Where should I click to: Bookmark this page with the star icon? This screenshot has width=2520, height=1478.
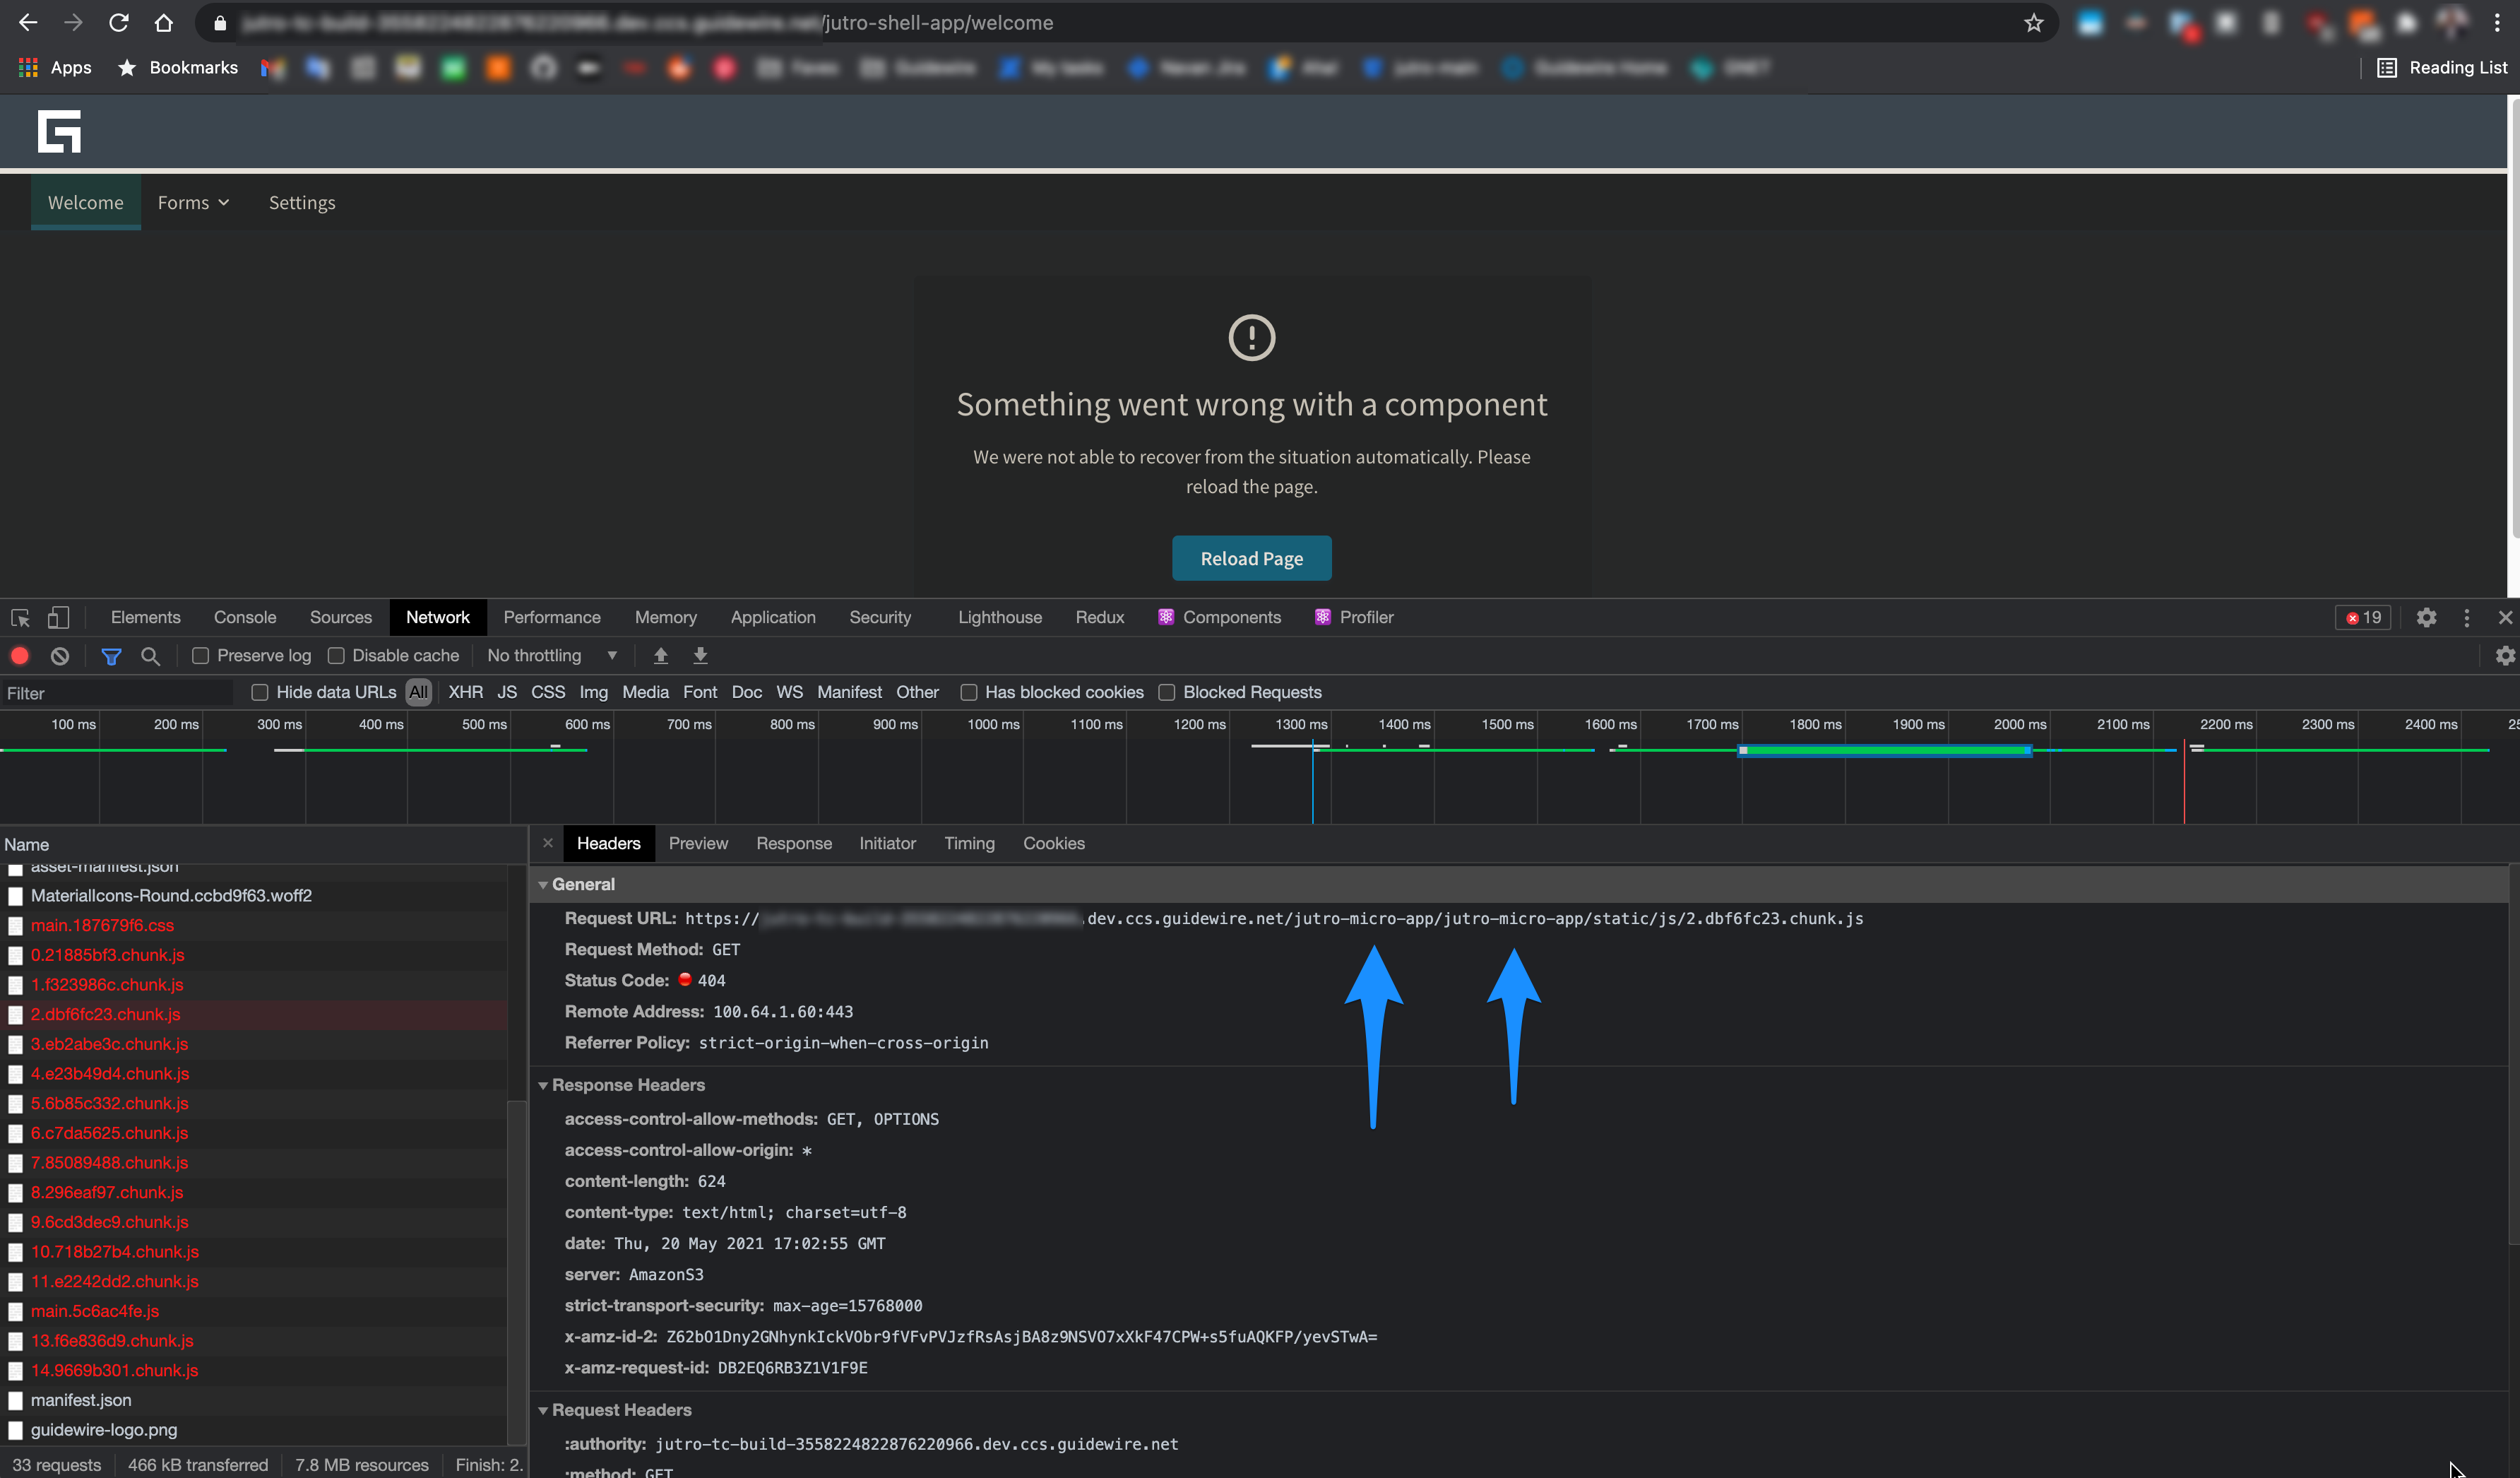click(2033, 22)
